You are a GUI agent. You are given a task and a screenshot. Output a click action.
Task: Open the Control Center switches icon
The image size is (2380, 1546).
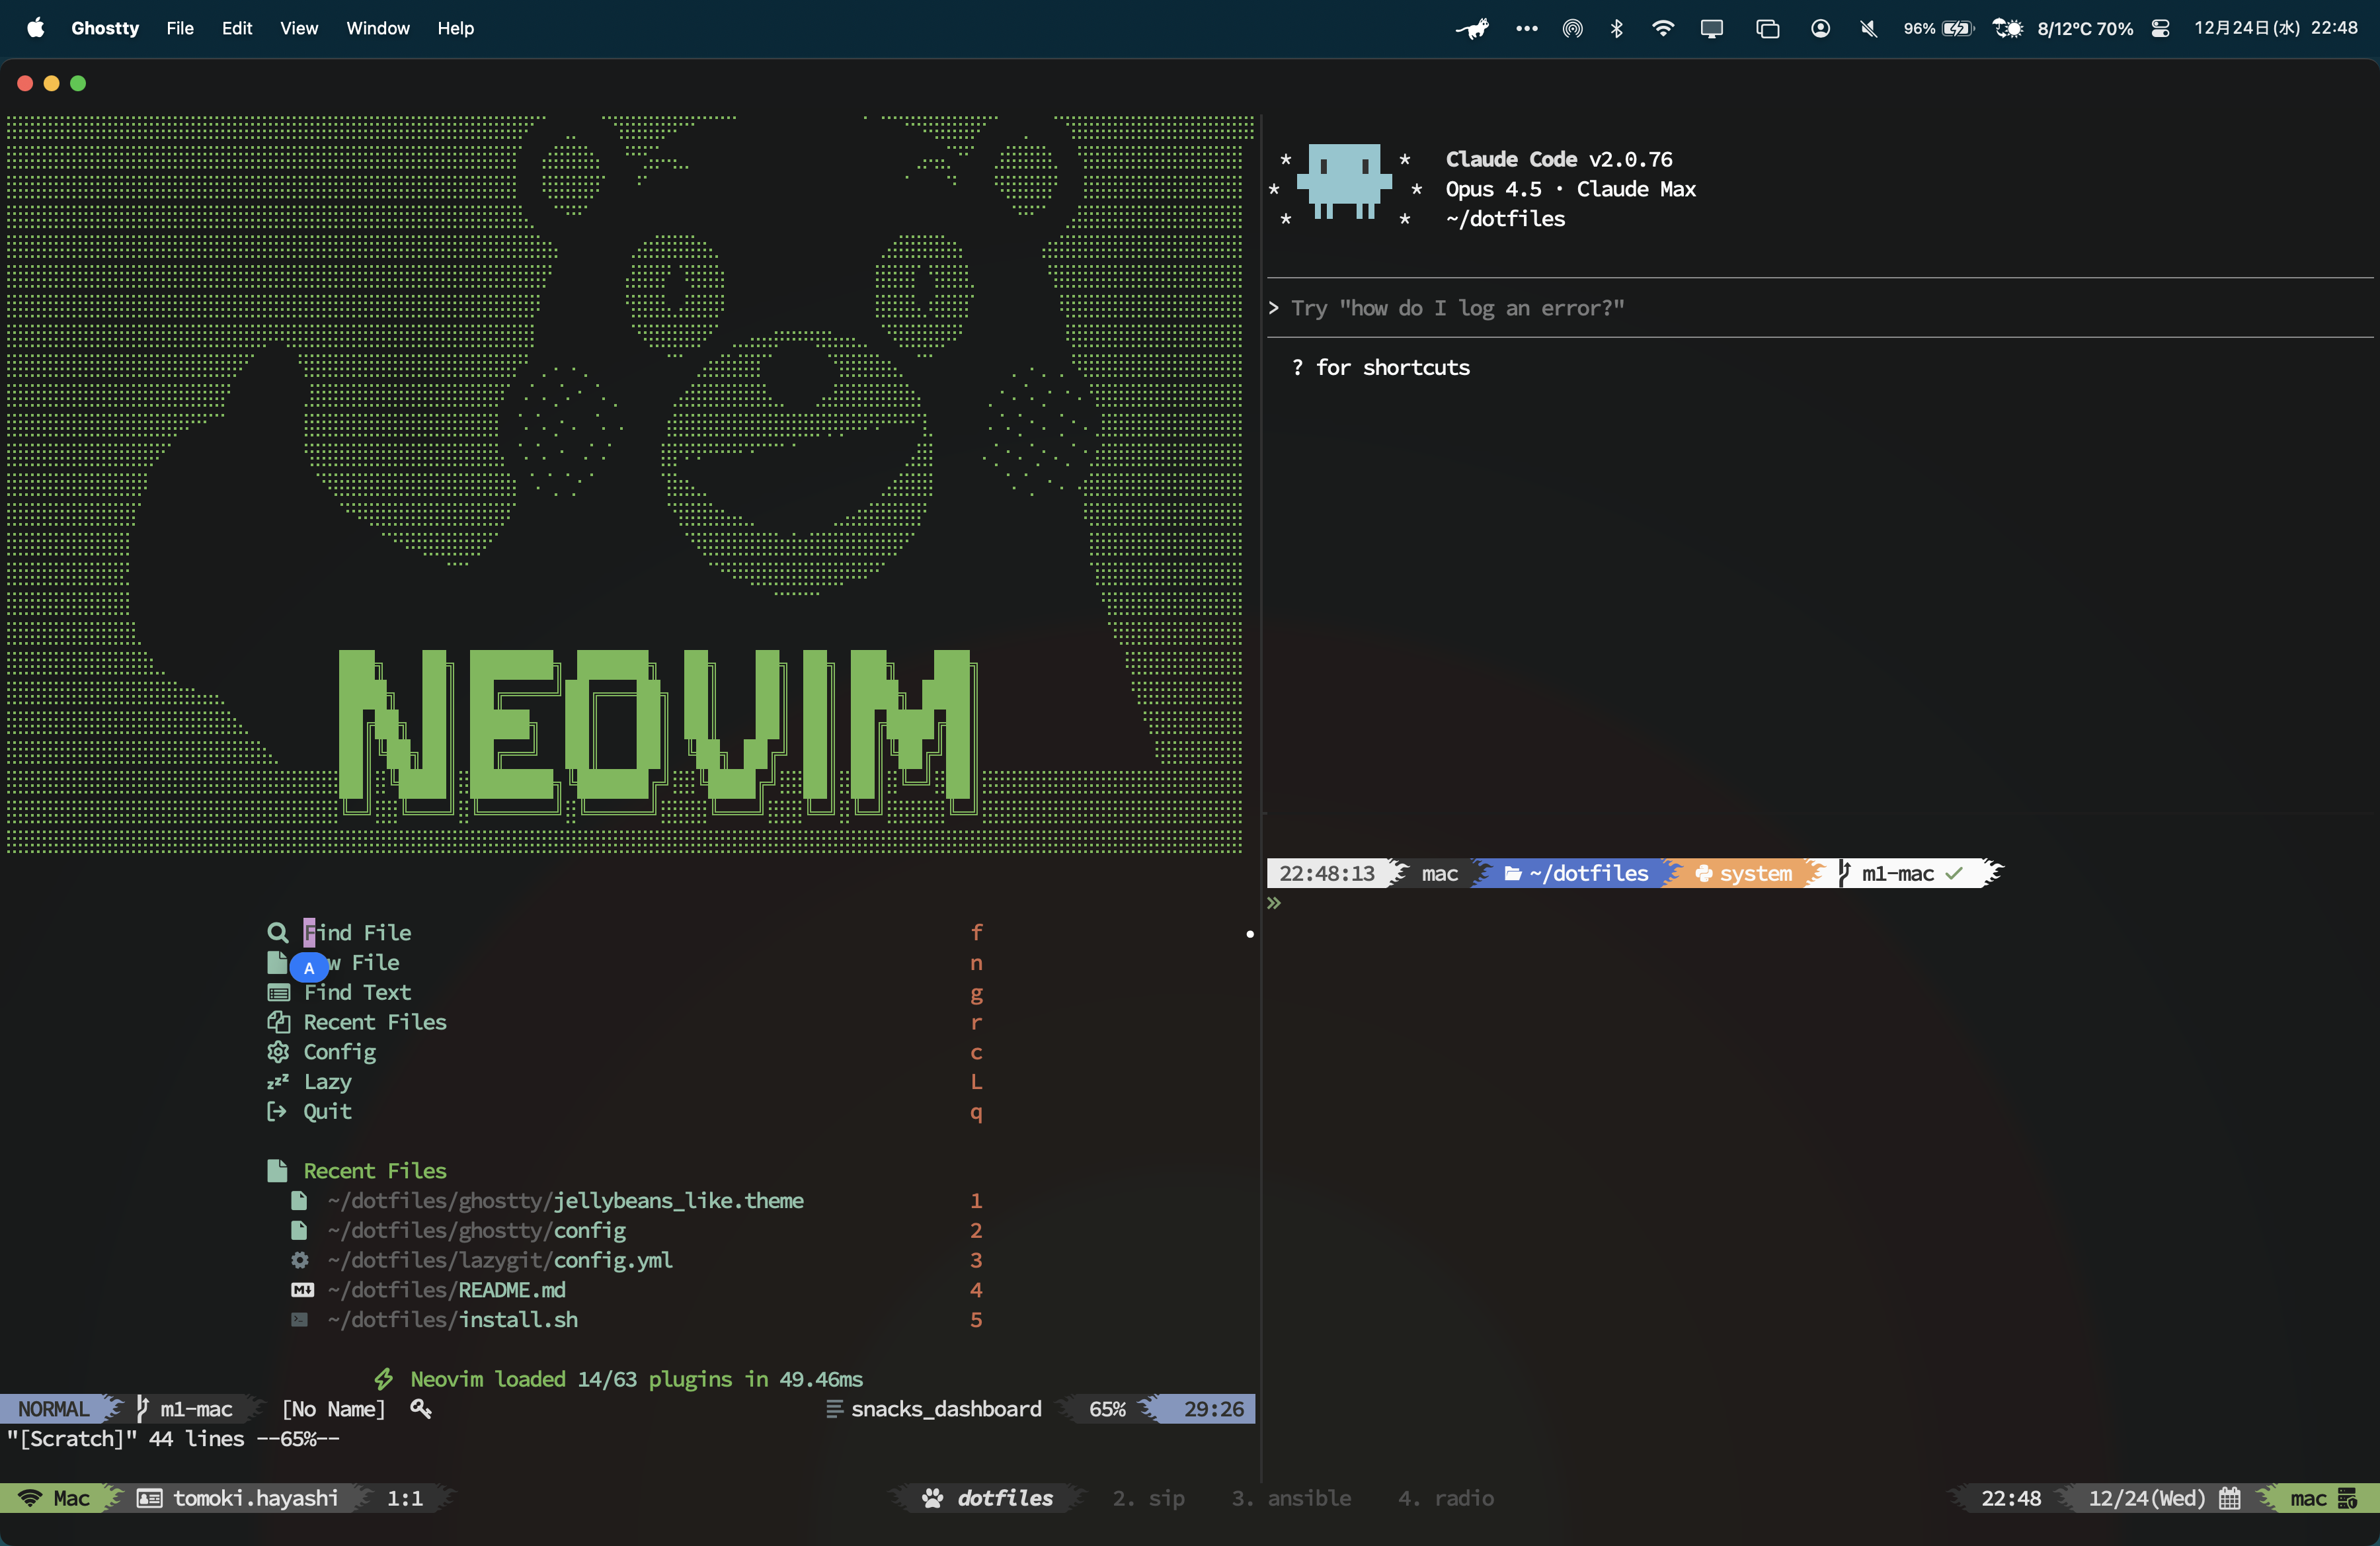pos(2160,28)
